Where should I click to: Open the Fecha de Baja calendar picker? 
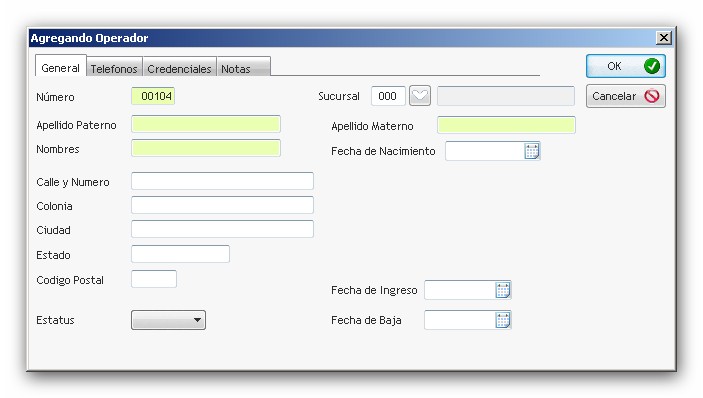pos(503,320)
